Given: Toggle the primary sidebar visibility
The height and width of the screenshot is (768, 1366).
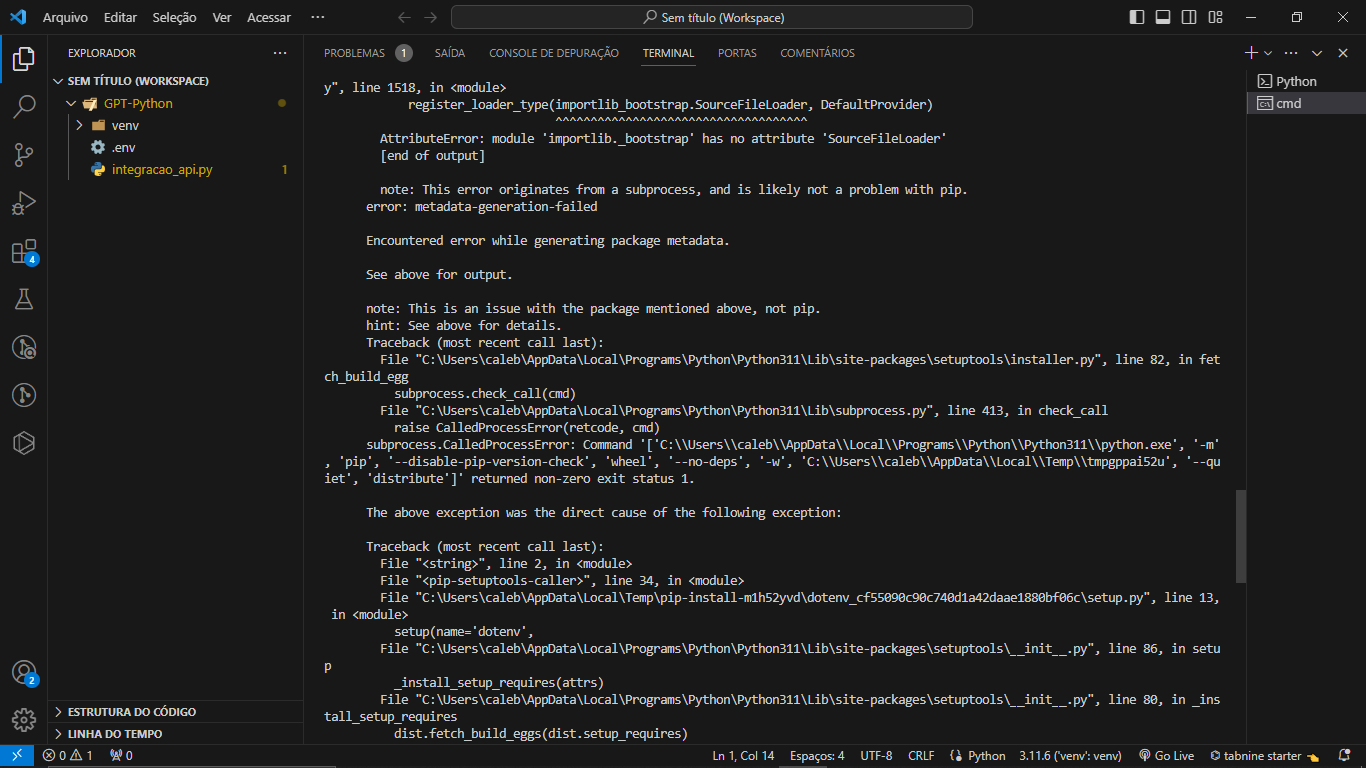Looking at the screenshot, I should click(1137, 17).
